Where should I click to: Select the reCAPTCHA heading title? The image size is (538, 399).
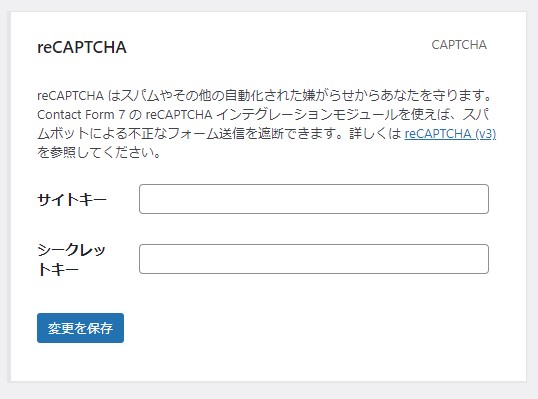click(x=82, y=47)
